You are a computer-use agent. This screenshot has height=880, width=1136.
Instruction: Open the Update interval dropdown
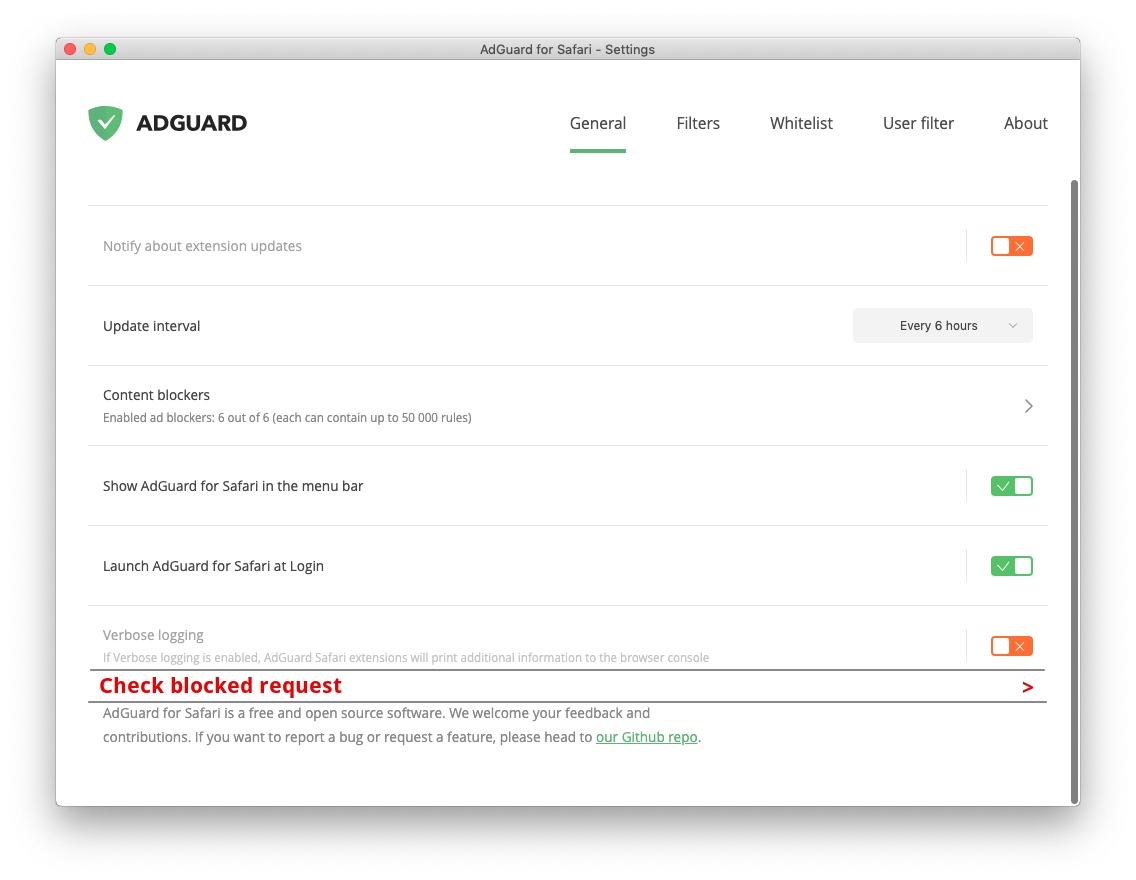[943, 326]
